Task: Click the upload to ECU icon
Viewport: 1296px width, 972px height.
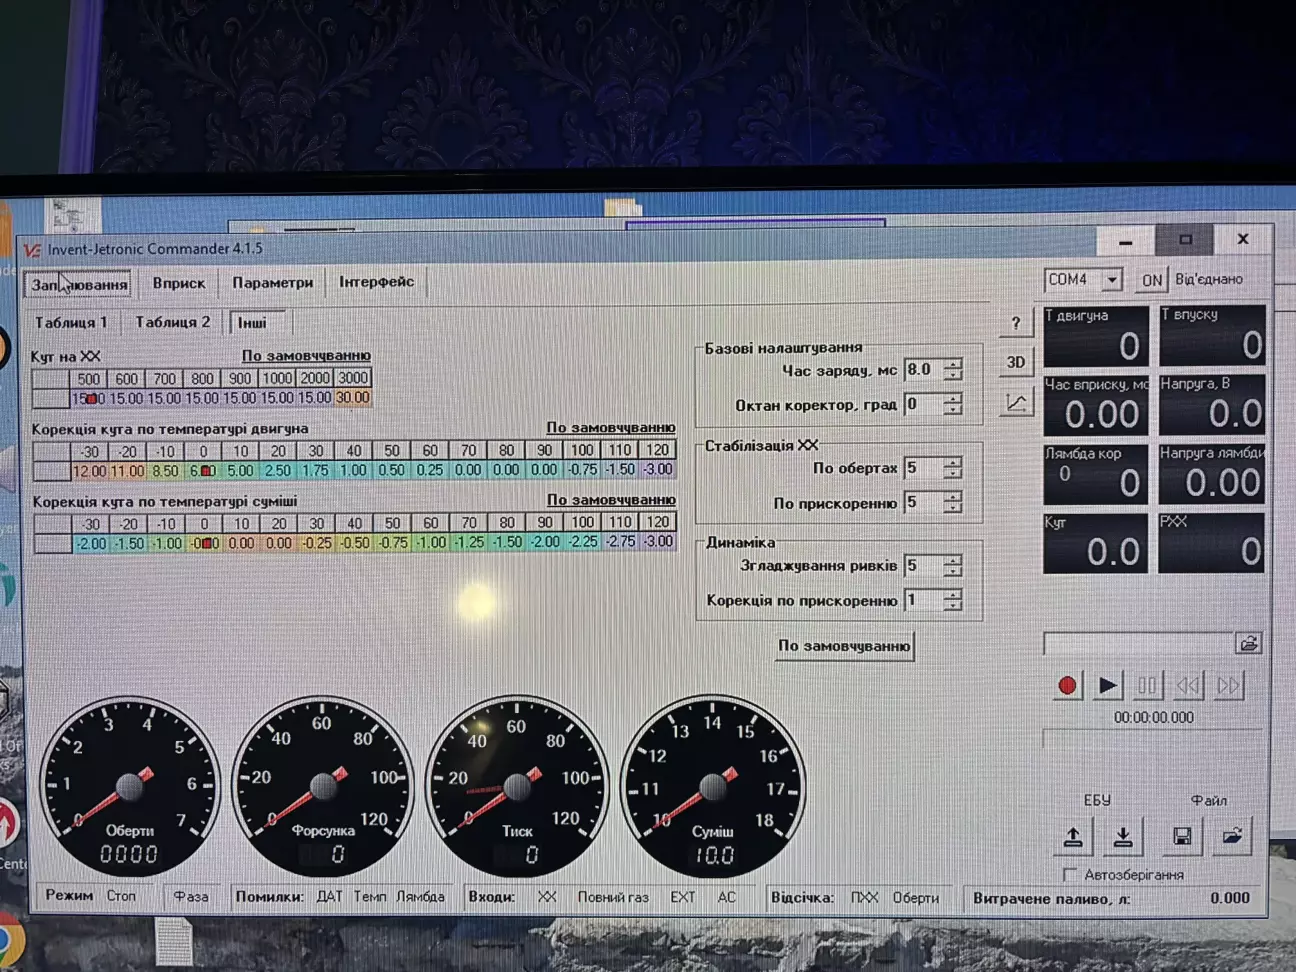Action: (x=1073, y=837)
